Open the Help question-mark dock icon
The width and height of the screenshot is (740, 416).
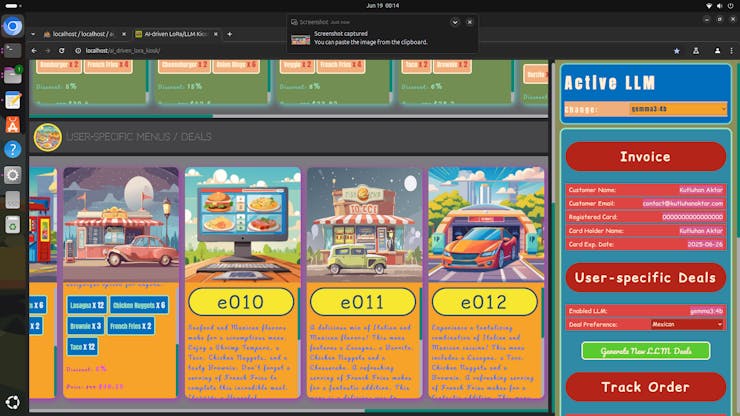13,150
